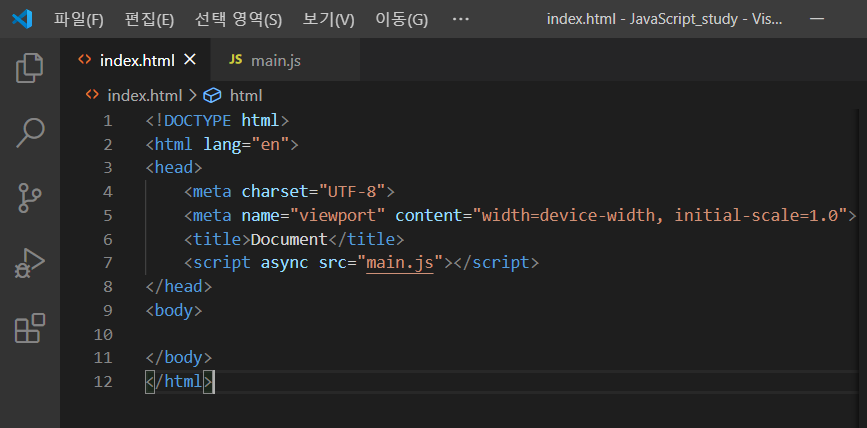867x428 pixels.
Task: Follow the main.js link in script tag
Action: coord(400,263)
